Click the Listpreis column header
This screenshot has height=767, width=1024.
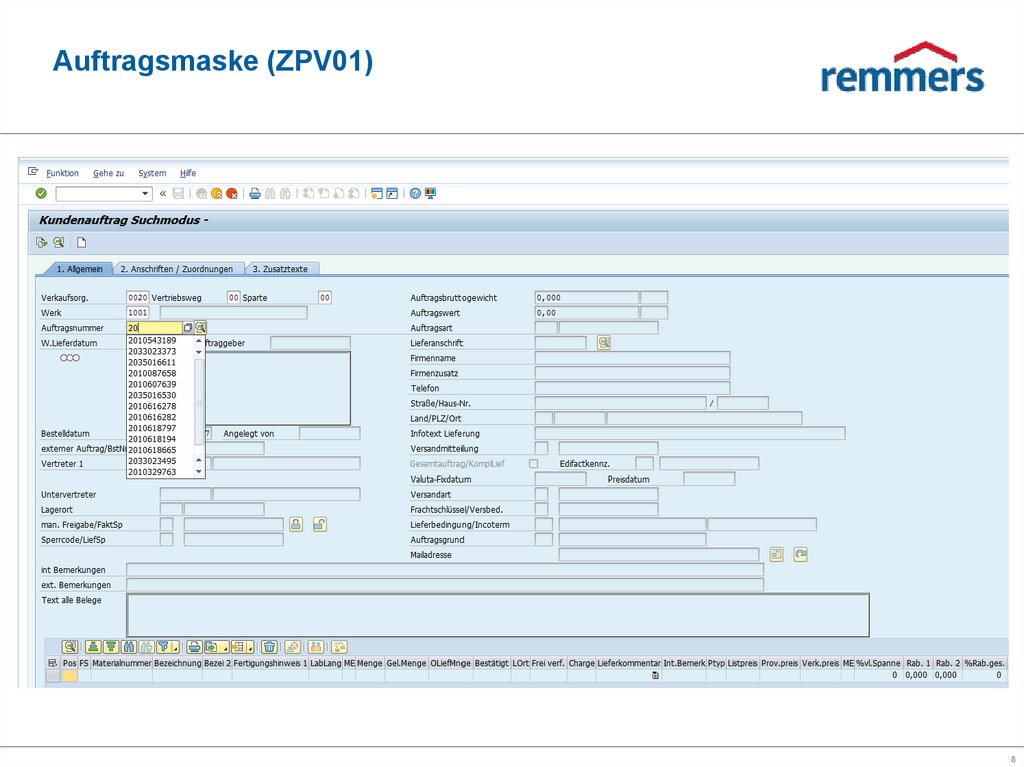(x=743, y=663)
